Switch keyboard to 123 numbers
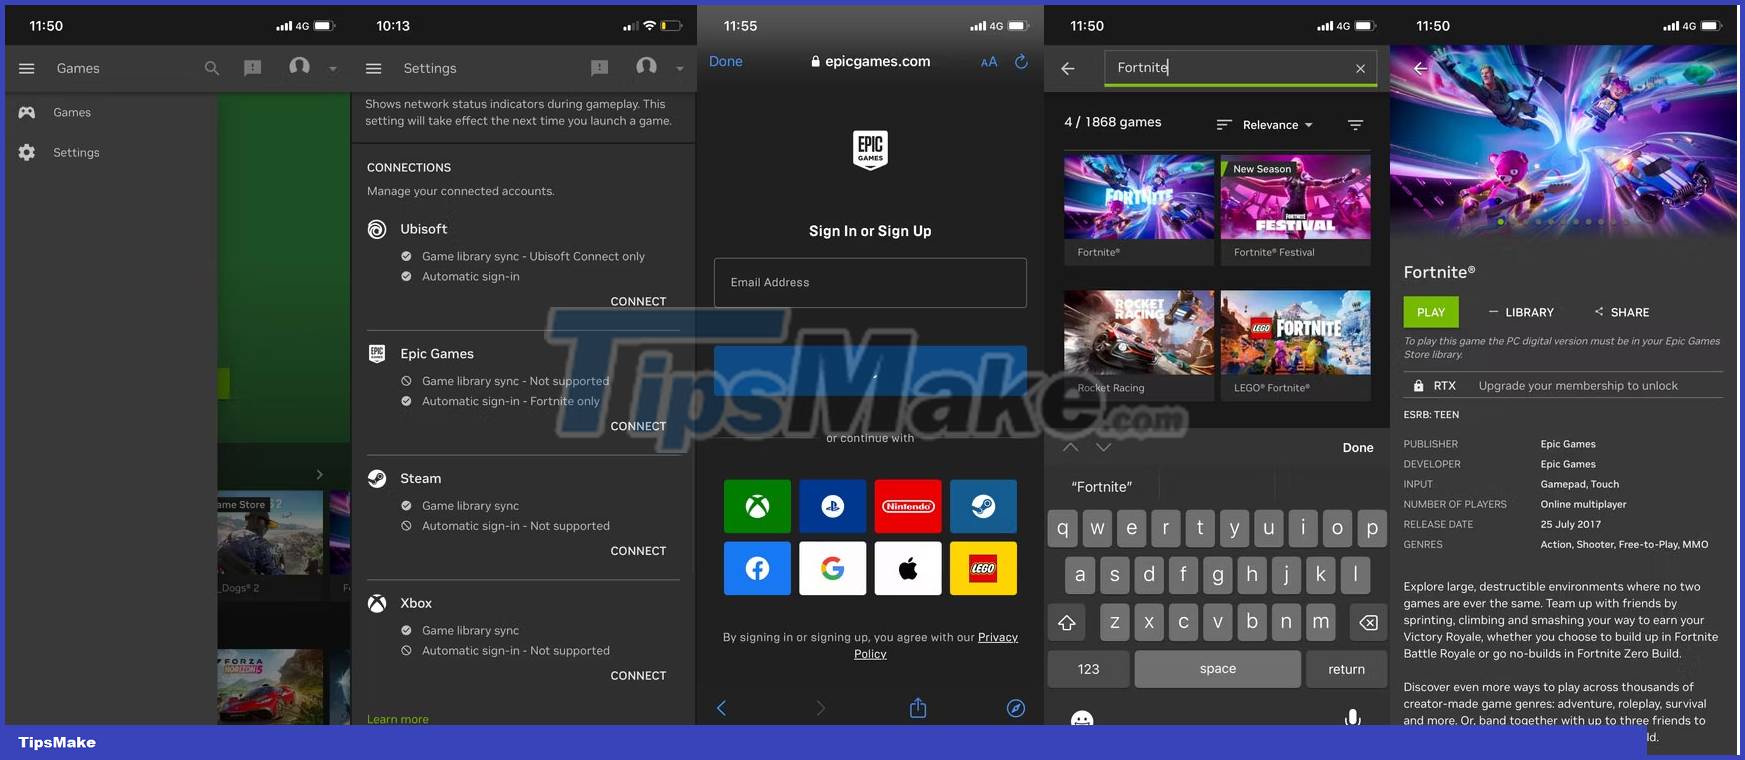This screenshot has width=1745, height=760. coord(1088,669)
